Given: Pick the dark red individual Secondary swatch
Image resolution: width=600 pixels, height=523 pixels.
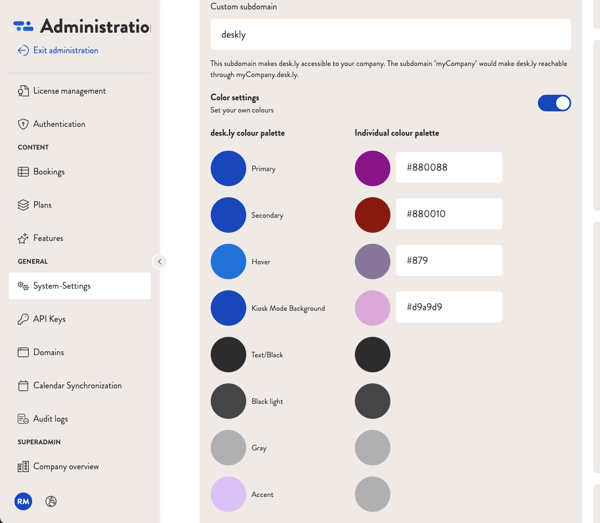Looking at the screenshot, I should point(372,215).
